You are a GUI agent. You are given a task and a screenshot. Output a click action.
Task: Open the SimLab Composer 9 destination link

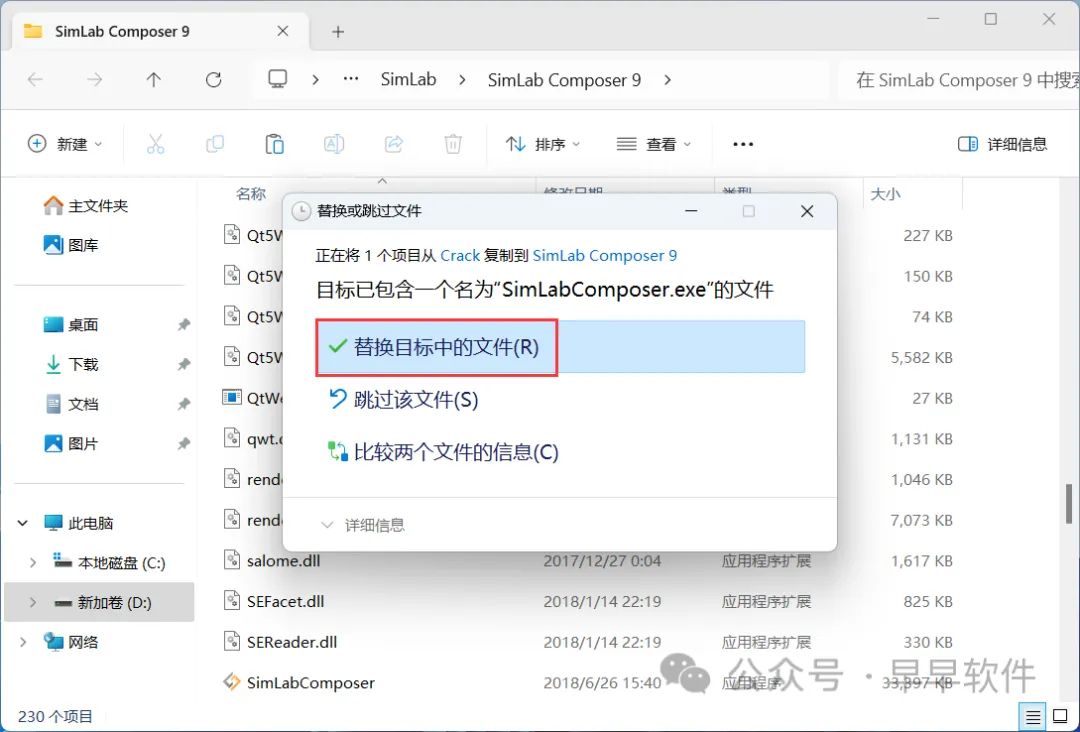(605, 255)
